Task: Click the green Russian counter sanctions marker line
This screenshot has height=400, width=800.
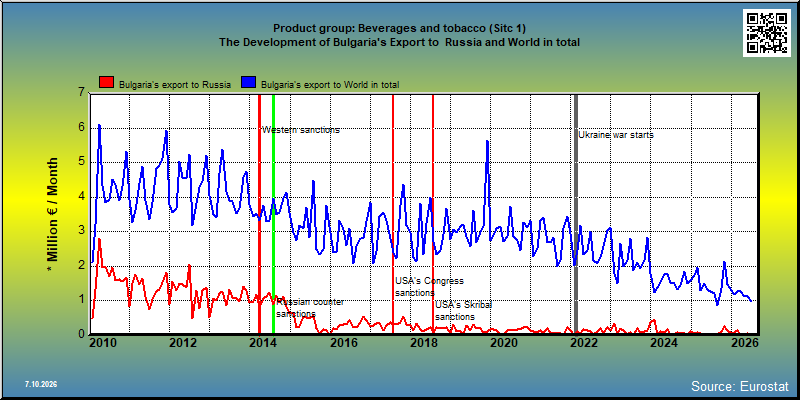Action: (273, 214)
